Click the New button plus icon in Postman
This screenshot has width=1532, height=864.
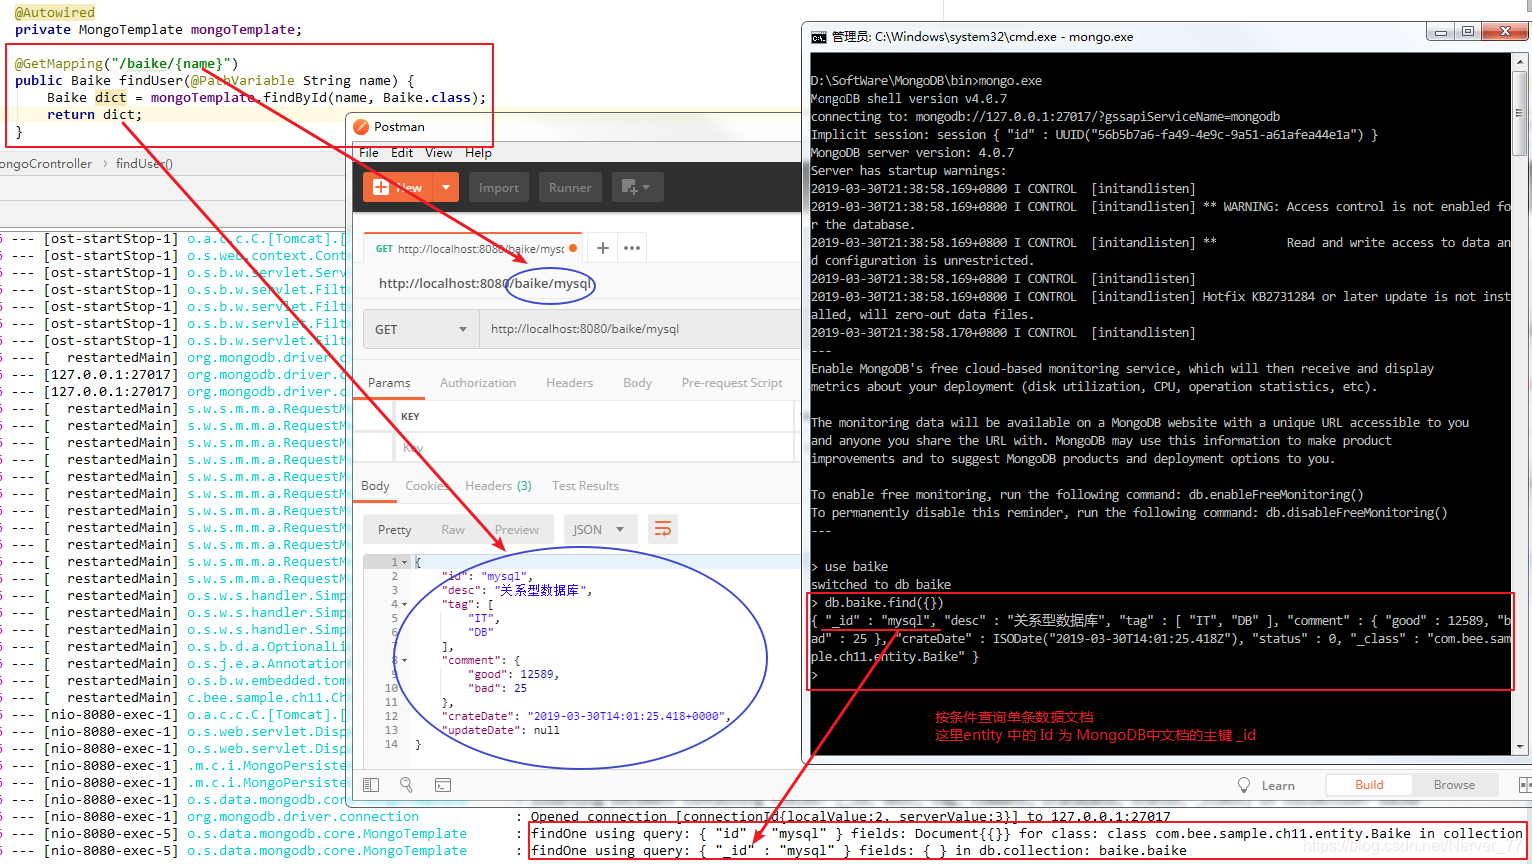point(381,187)
